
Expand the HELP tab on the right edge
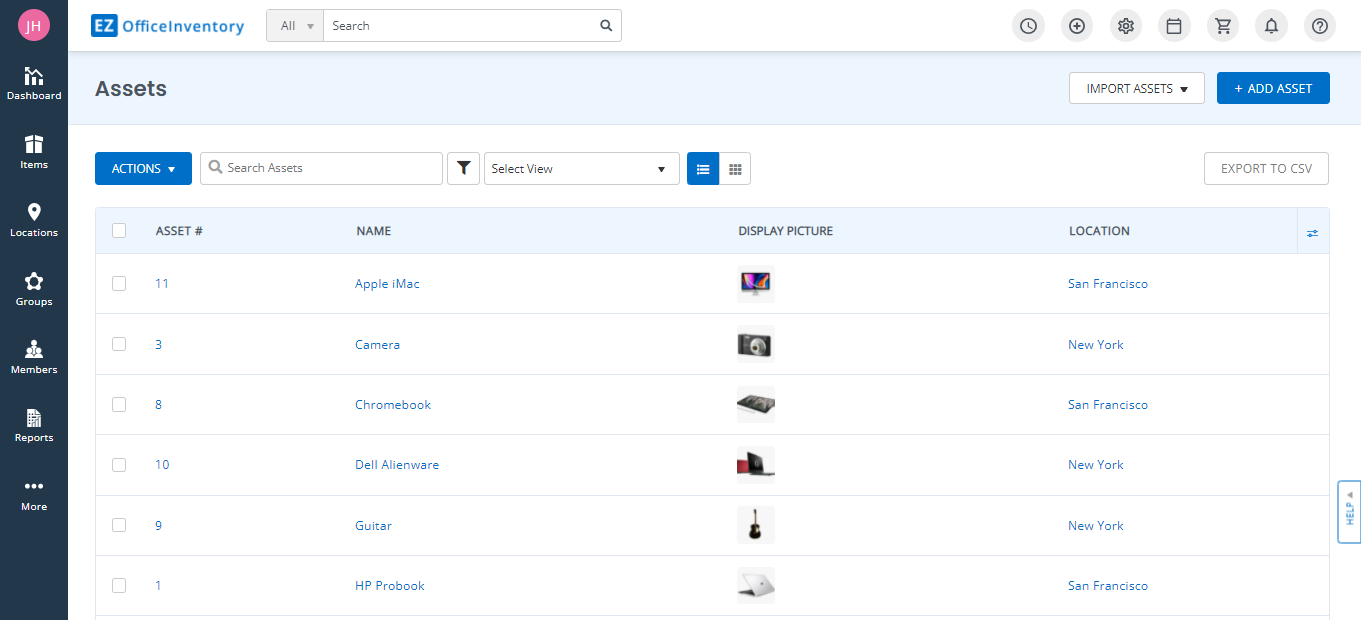click(1348, 511)
